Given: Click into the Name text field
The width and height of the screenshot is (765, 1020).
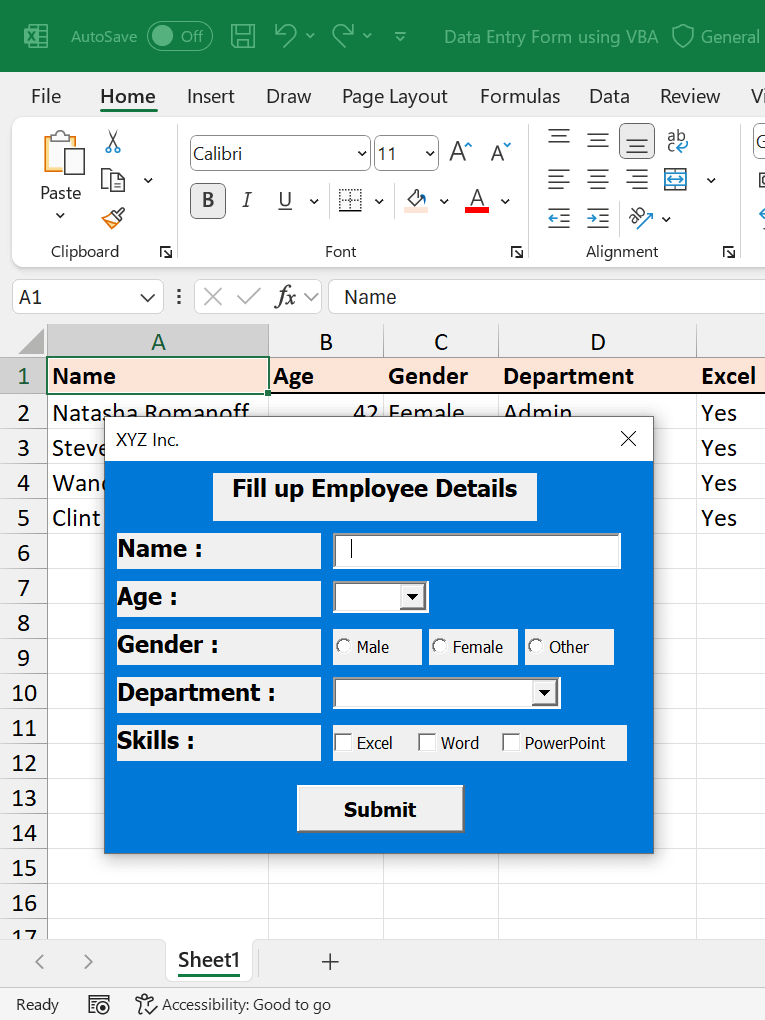Looking at the screenshot, I should point(477,550).
